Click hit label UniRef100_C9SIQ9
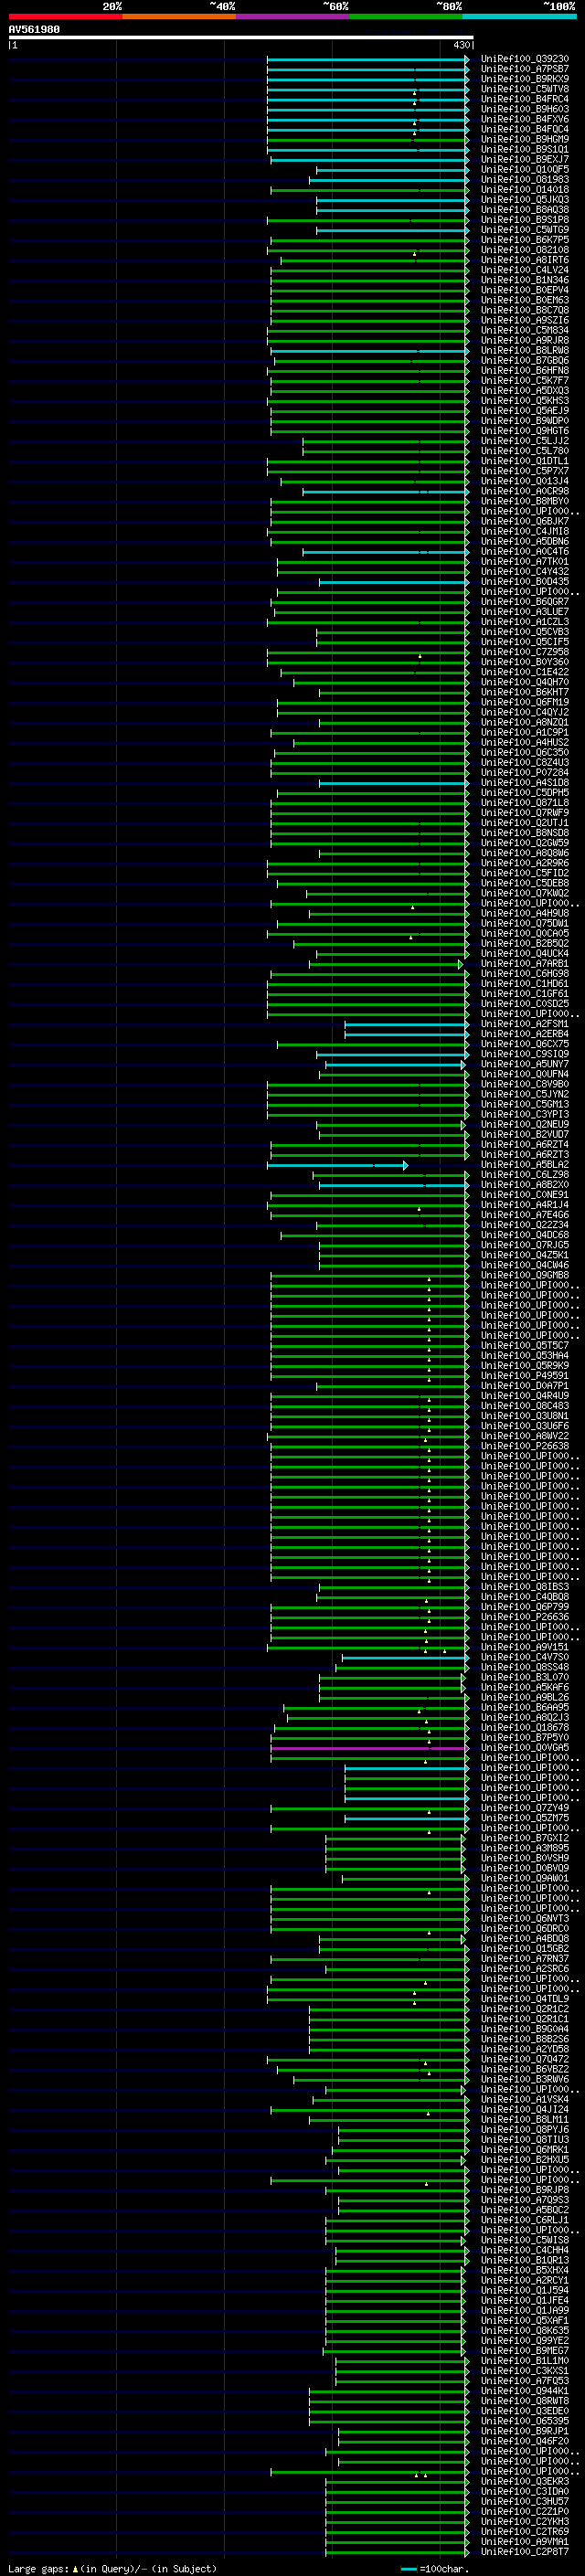585x2576 pixels. [524, 1054]
